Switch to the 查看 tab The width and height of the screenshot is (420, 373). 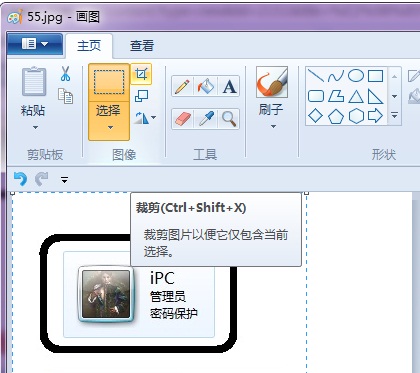click(x=142, y=46)
